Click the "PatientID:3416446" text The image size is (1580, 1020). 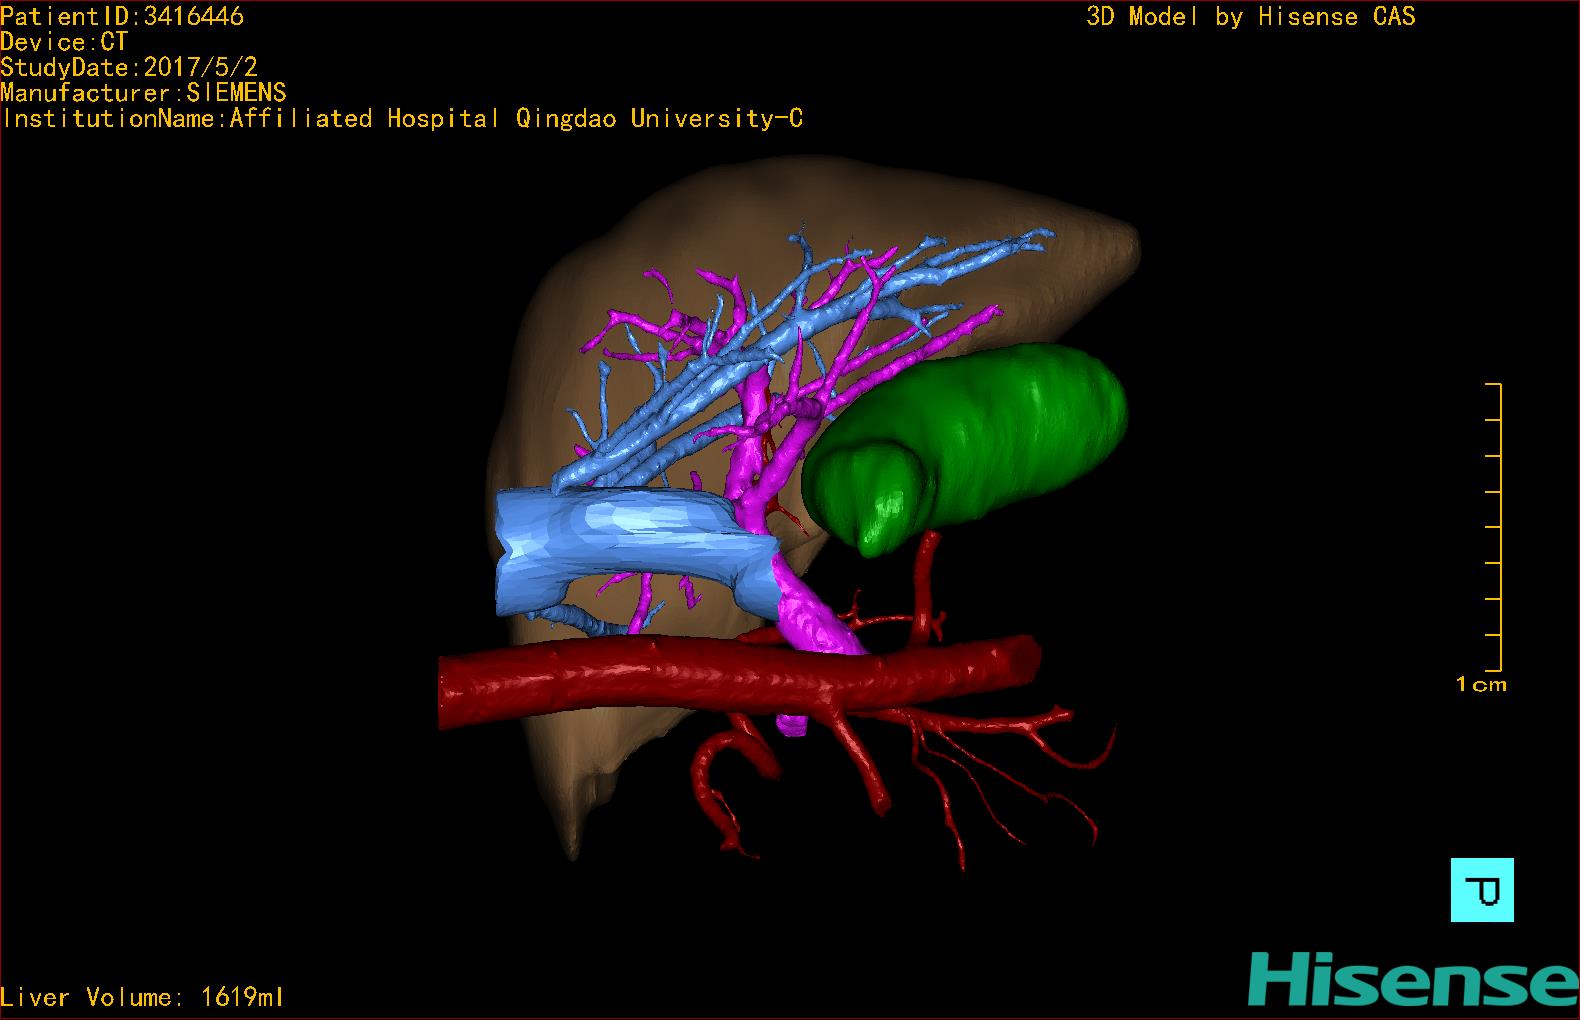pos(122,16)
